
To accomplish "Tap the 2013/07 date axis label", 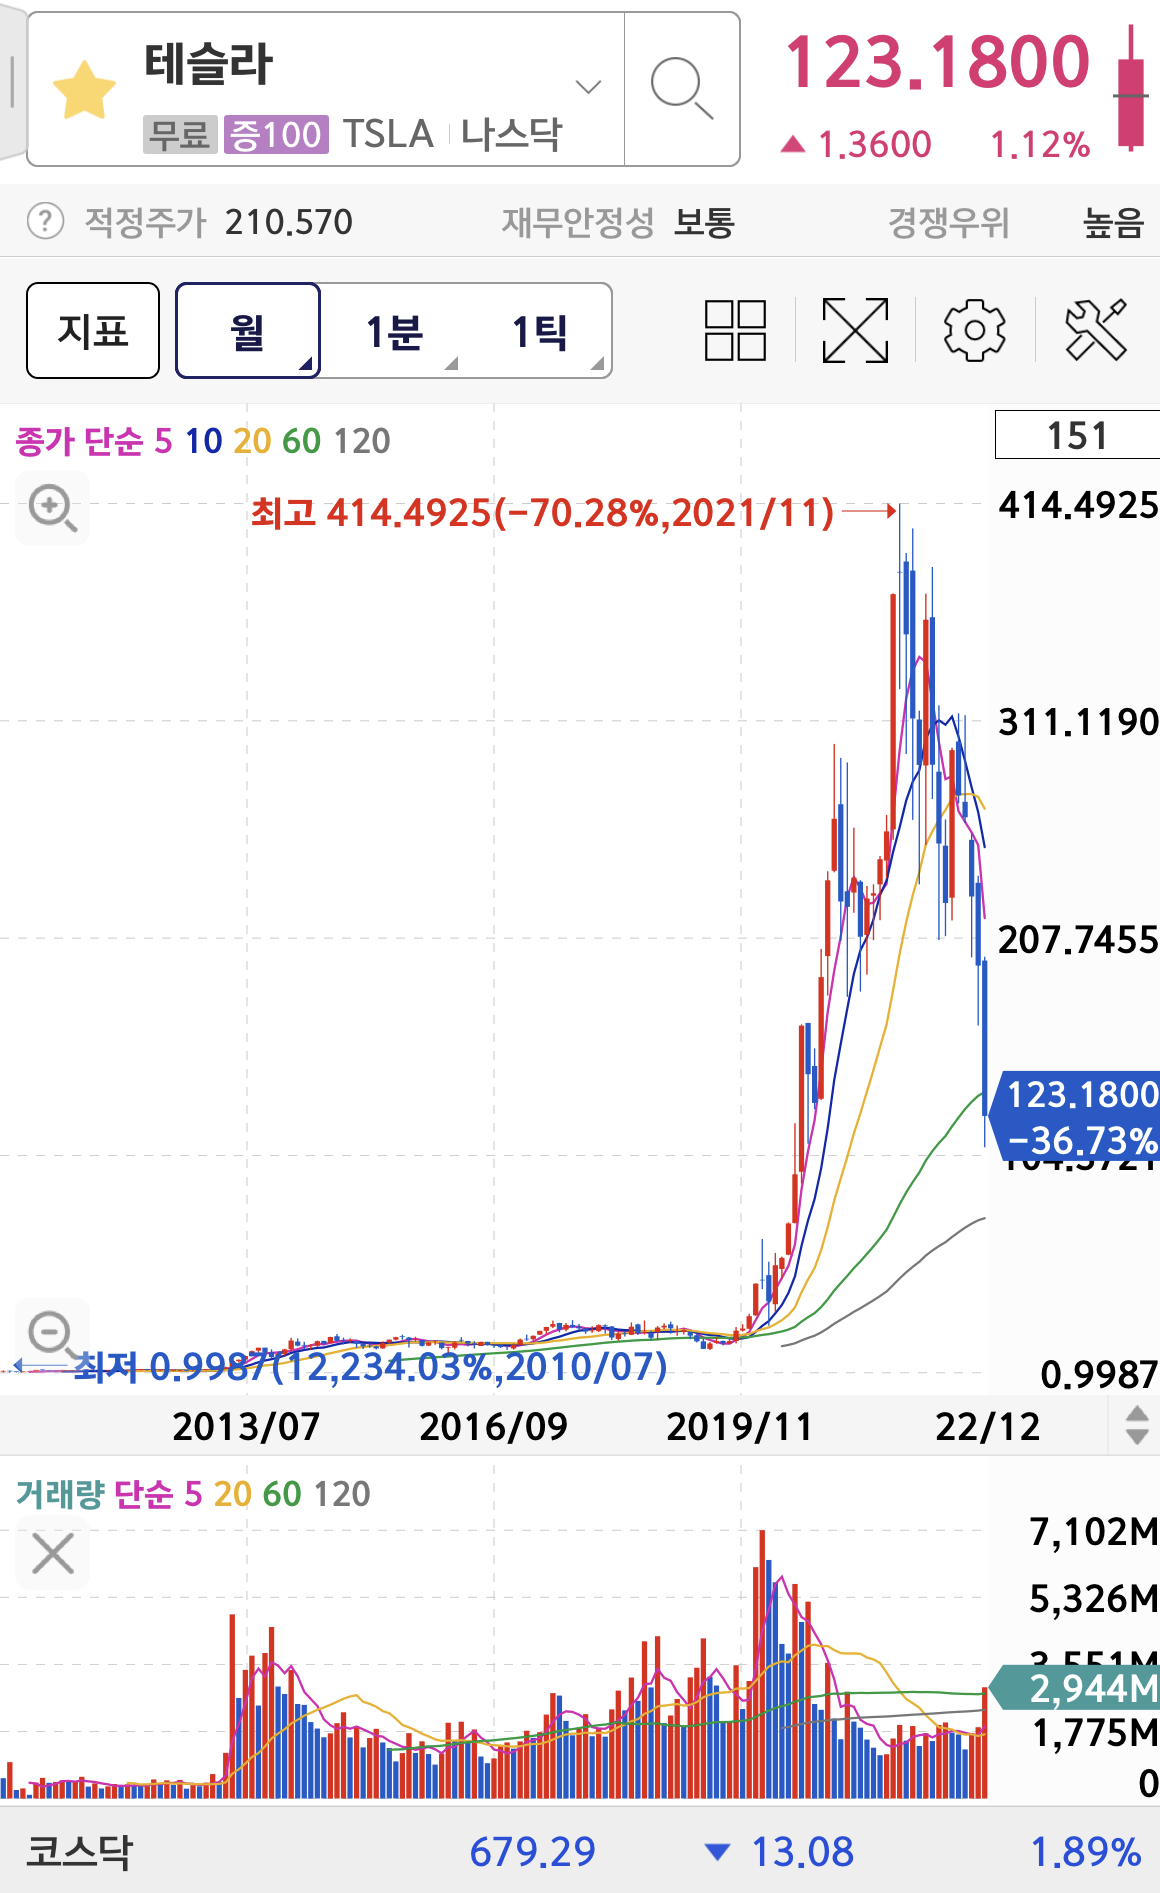I will click(246, 1427).
